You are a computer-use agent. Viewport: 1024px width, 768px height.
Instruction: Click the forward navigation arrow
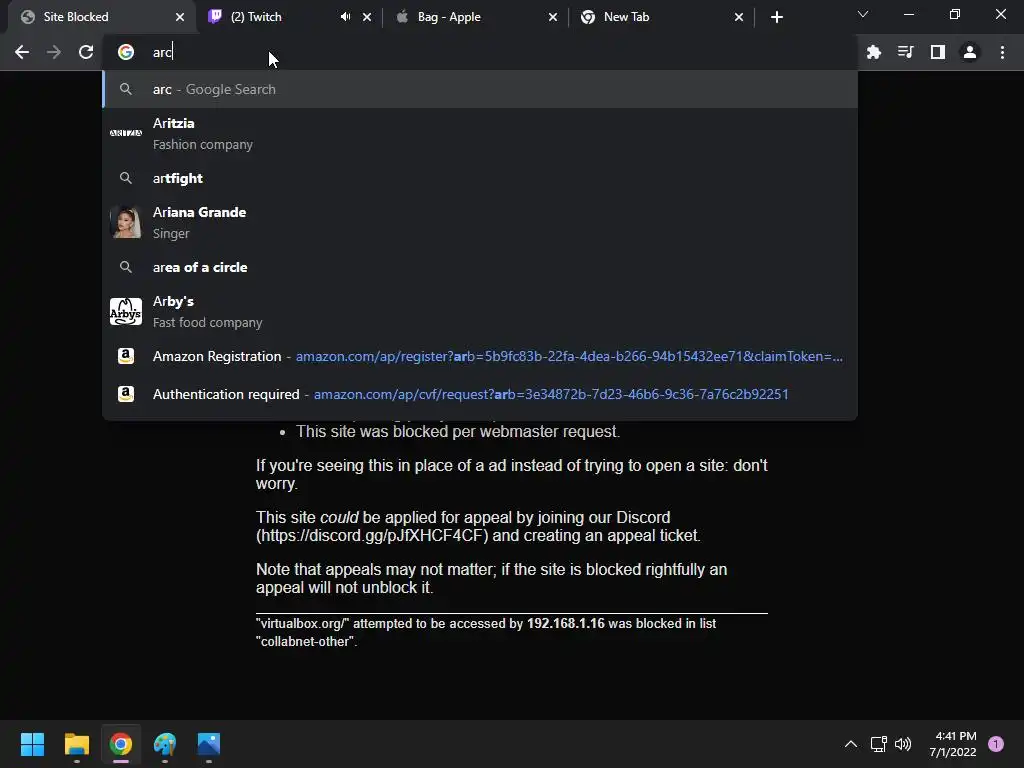click(x=54, y=52)
